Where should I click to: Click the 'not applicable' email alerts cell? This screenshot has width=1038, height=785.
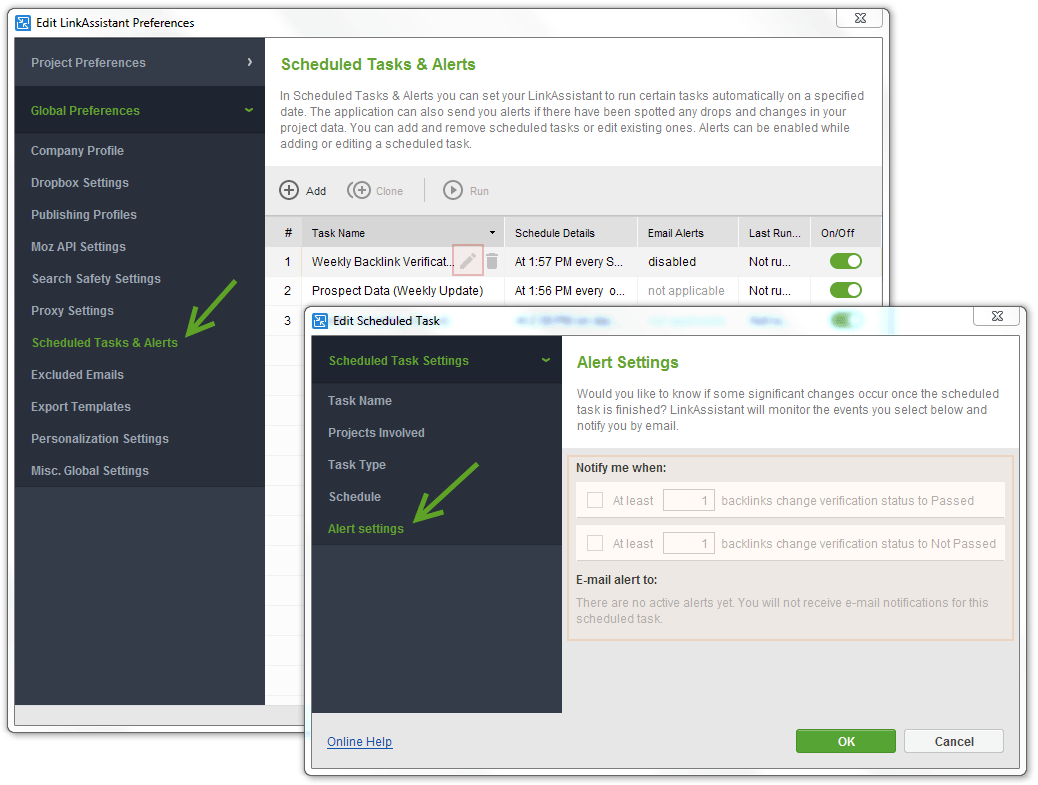[686, 291]
